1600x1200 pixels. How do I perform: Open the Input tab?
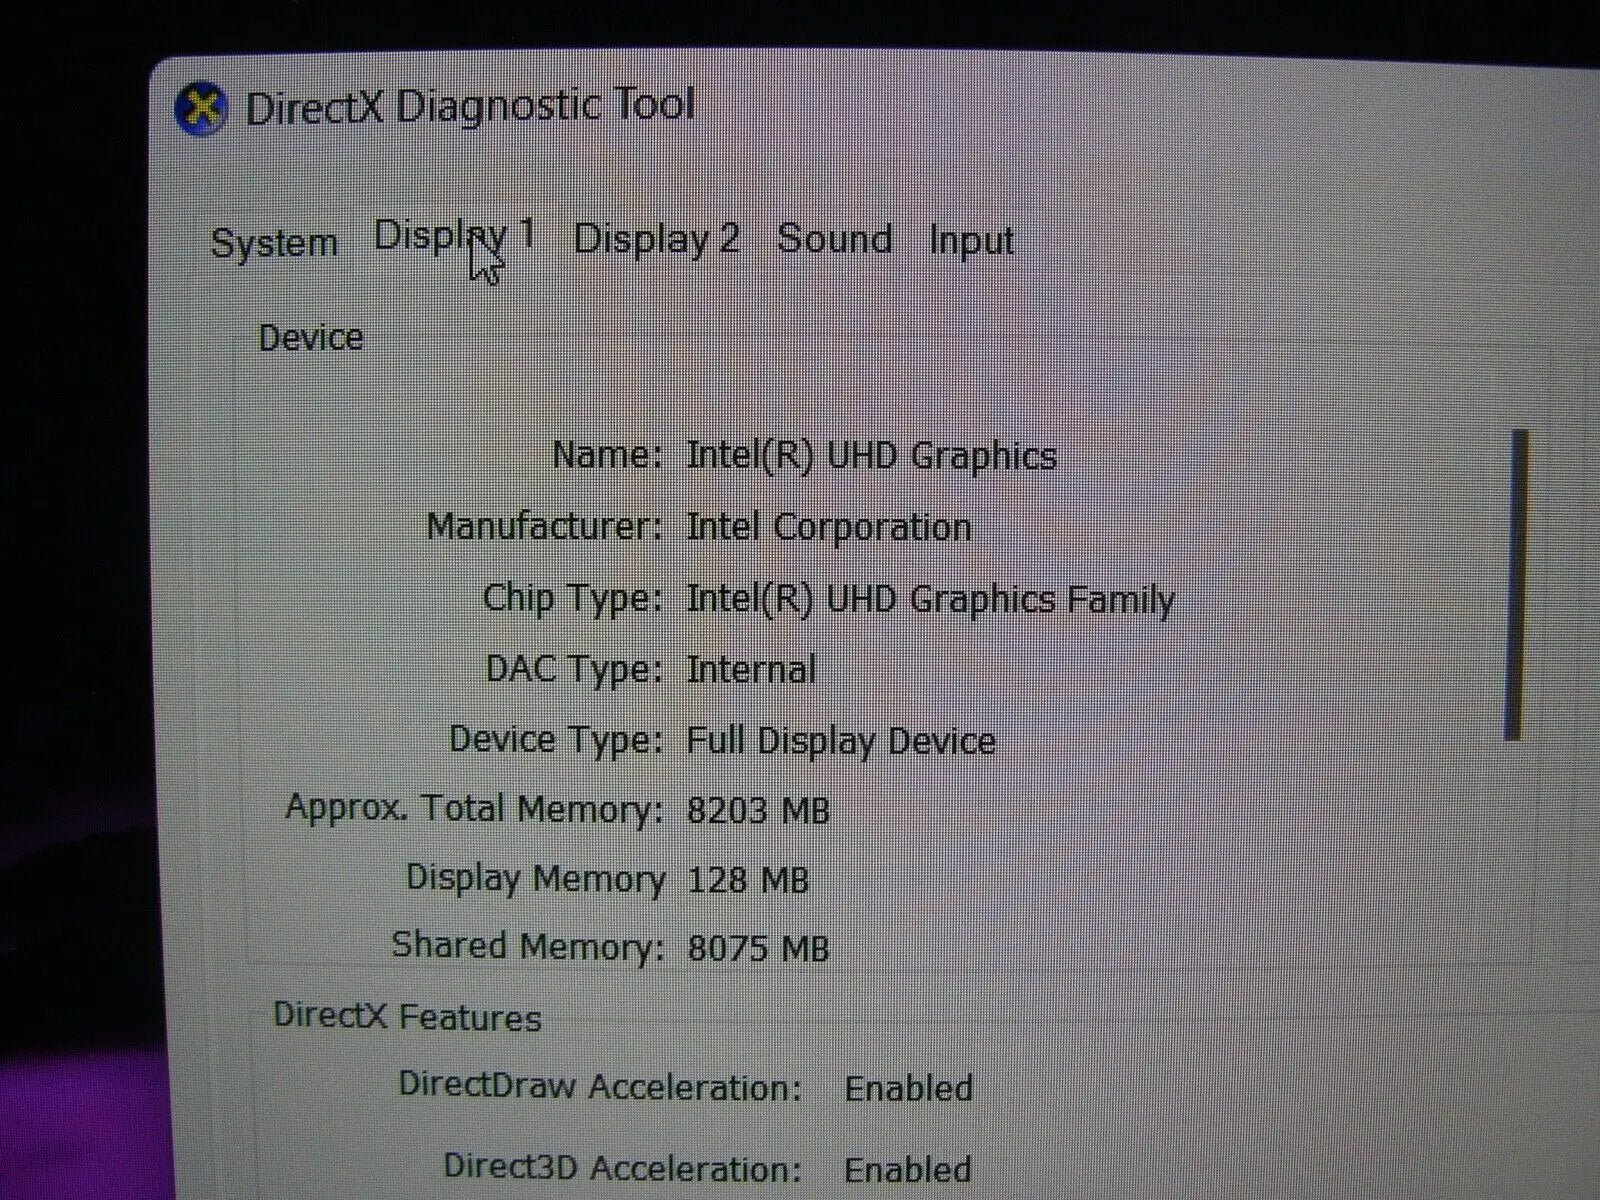coord(971,241)
